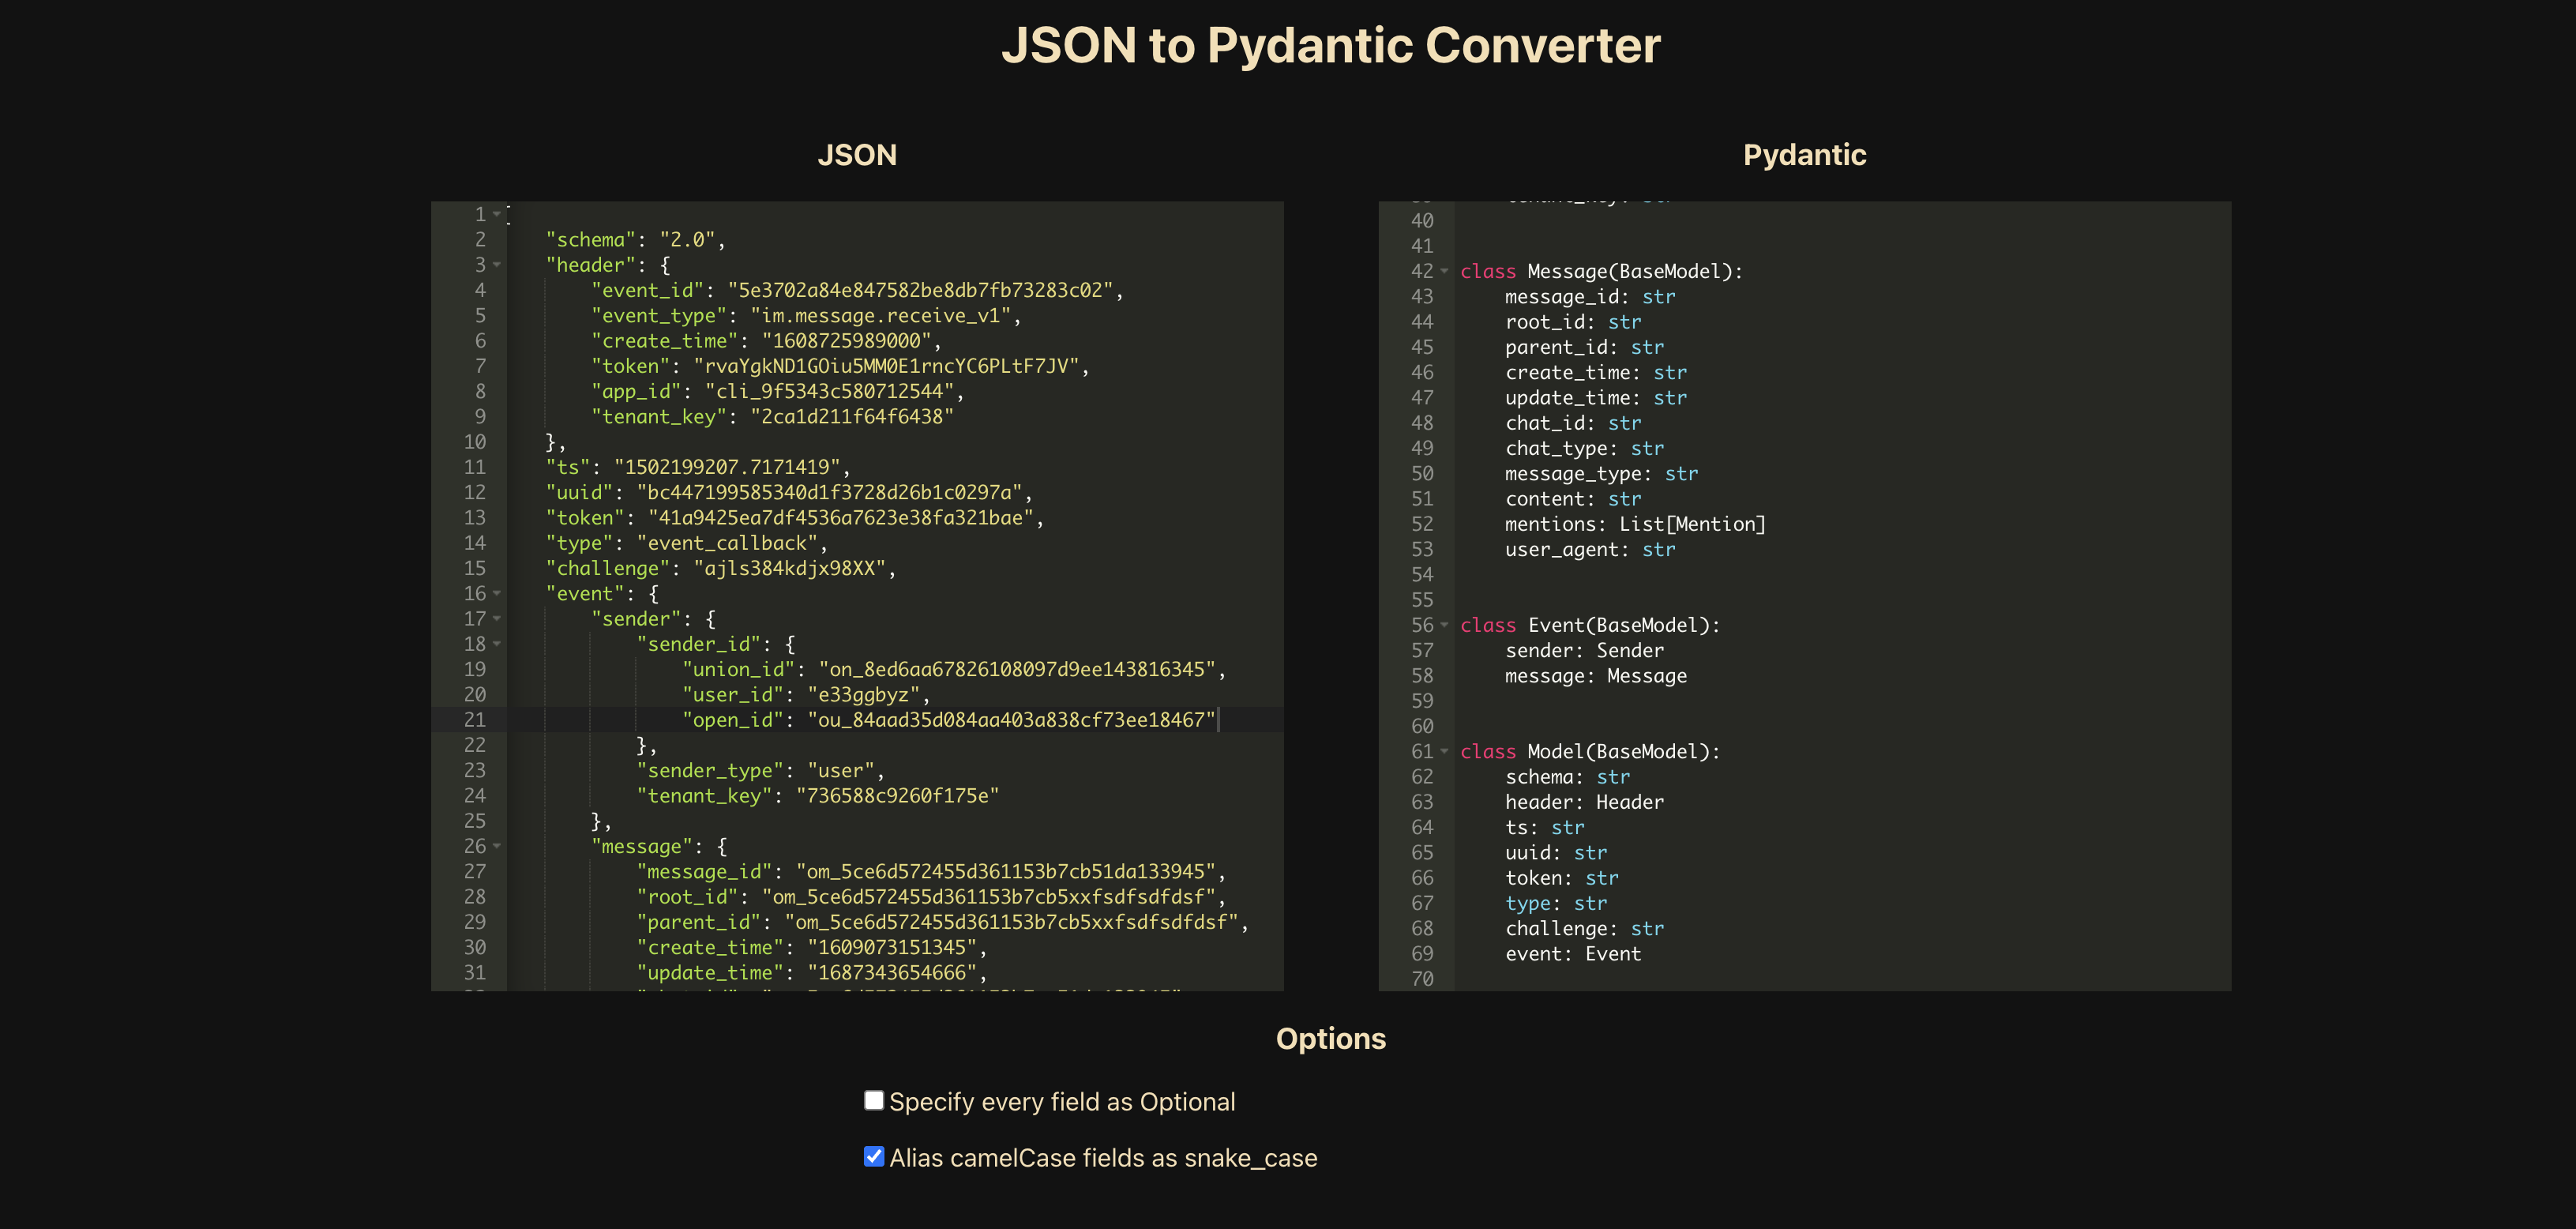Viewport: 2576px width, 1229px height.
Task: Enable Specify every field as Optional checkbox
Action: coord(873,1100)
